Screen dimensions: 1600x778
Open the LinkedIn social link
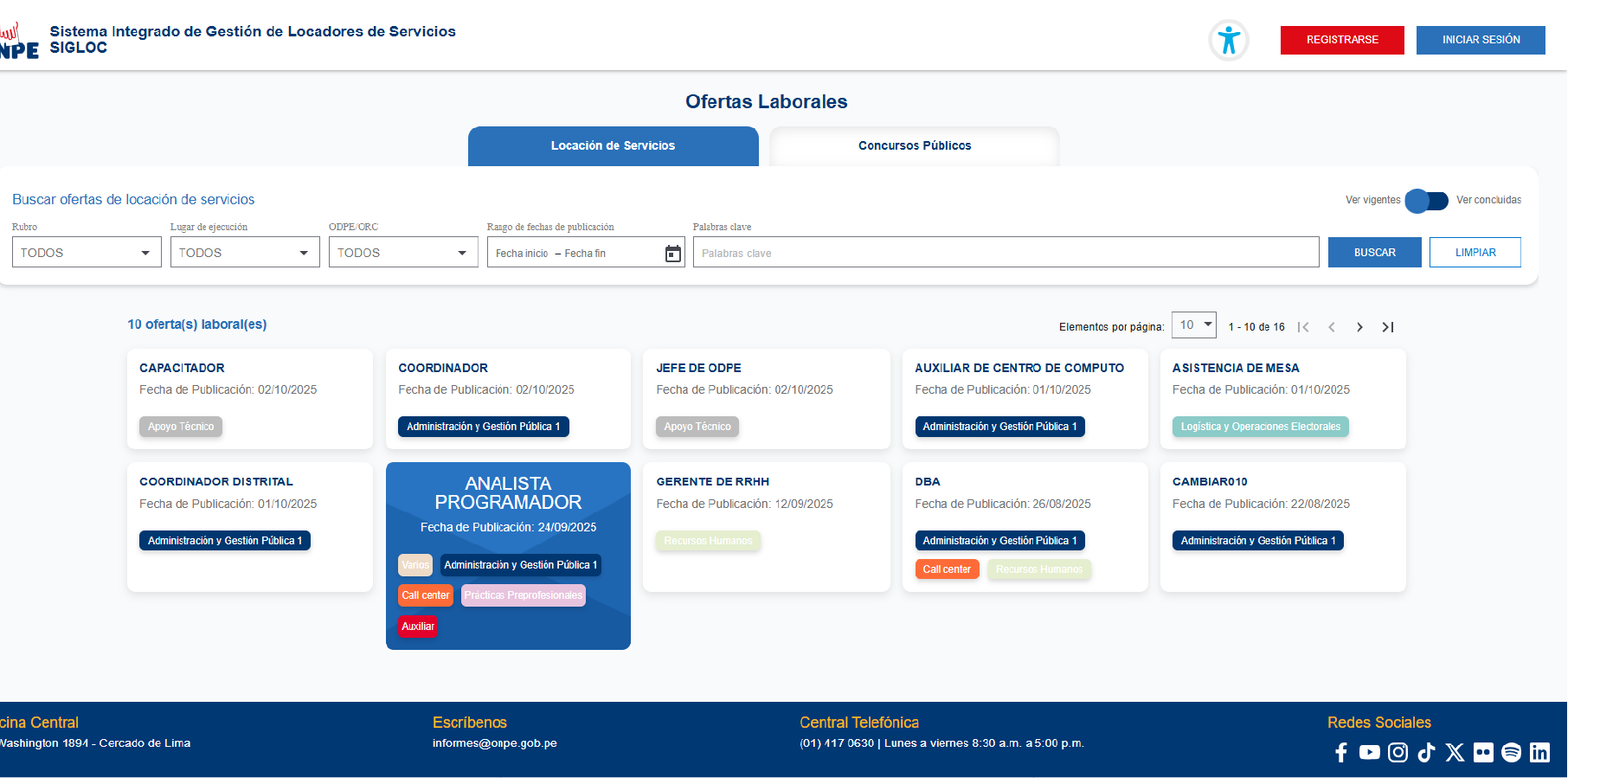point(1540,752)
